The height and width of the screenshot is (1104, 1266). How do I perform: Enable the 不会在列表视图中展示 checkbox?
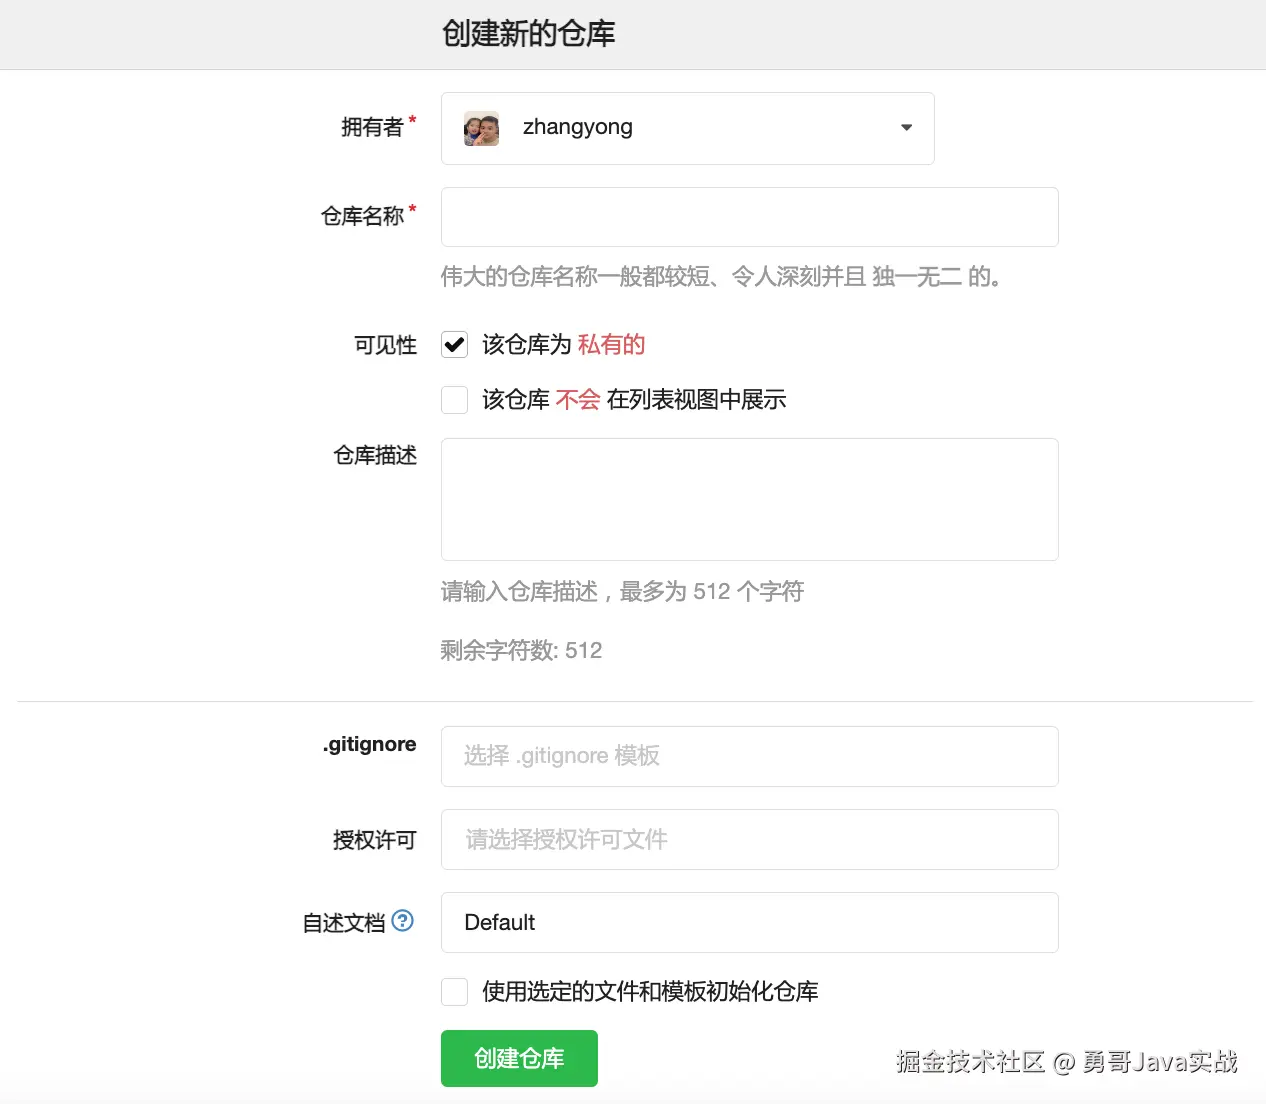click(x=455, y=400)
